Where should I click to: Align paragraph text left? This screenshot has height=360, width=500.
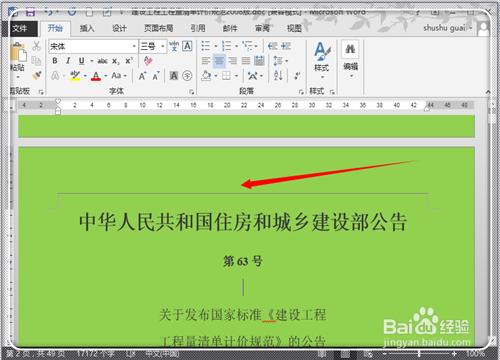206,61
